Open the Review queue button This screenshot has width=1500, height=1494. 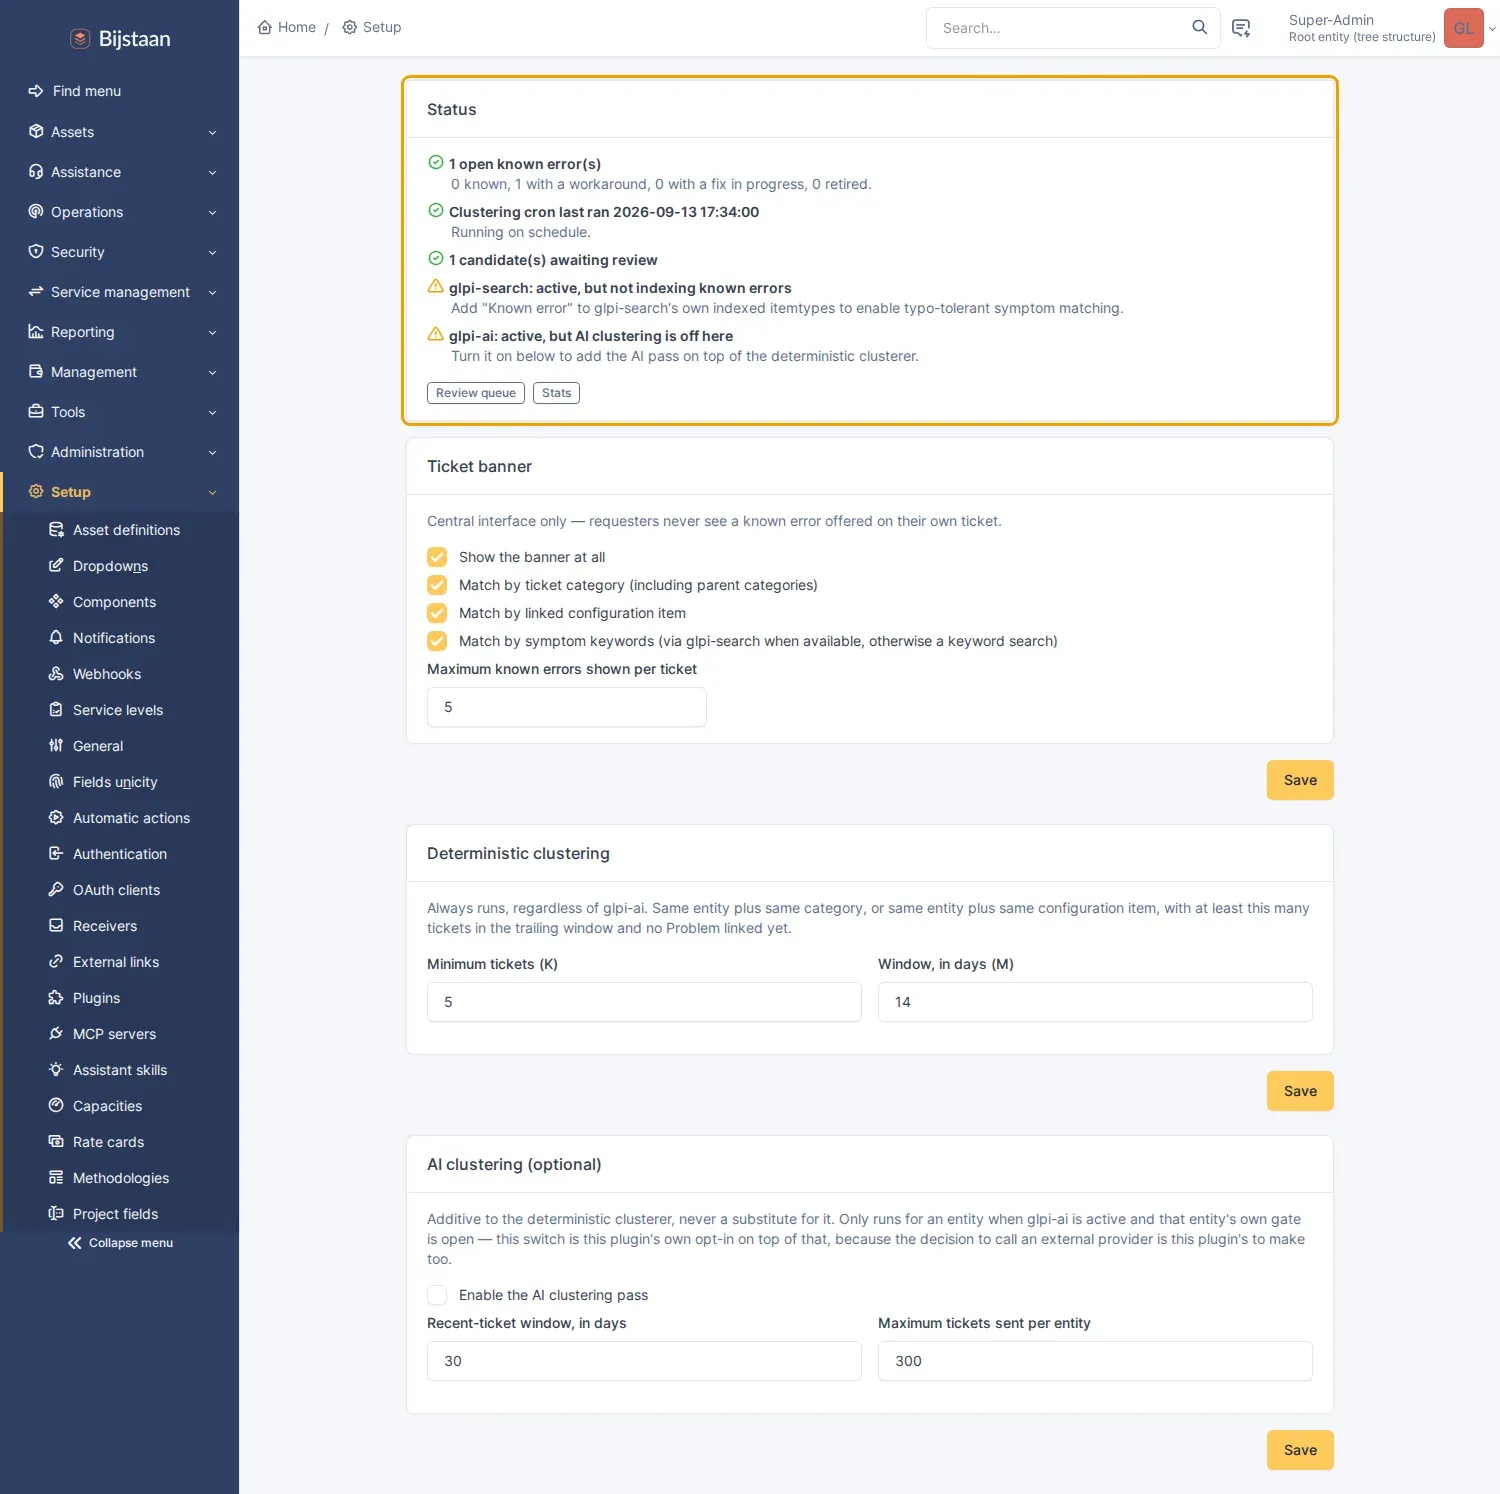point(476,393)
